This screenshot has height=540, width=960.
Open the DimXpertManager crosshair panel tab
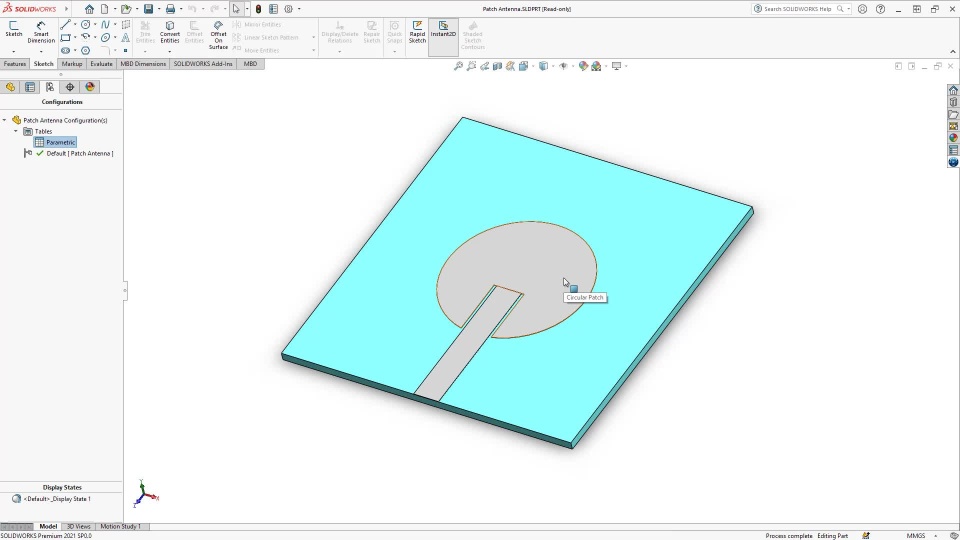(70, 87)
